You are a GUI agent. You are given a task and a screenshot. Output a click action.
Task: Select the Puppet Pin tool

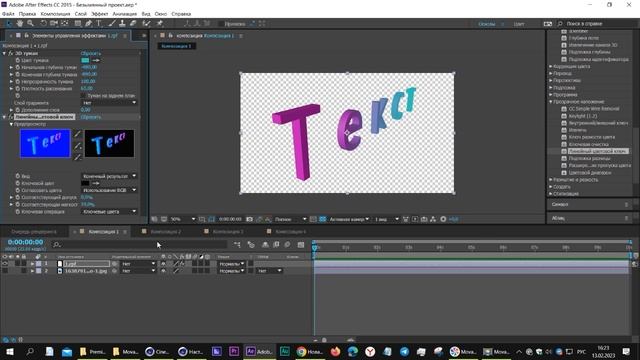point(160,24)
